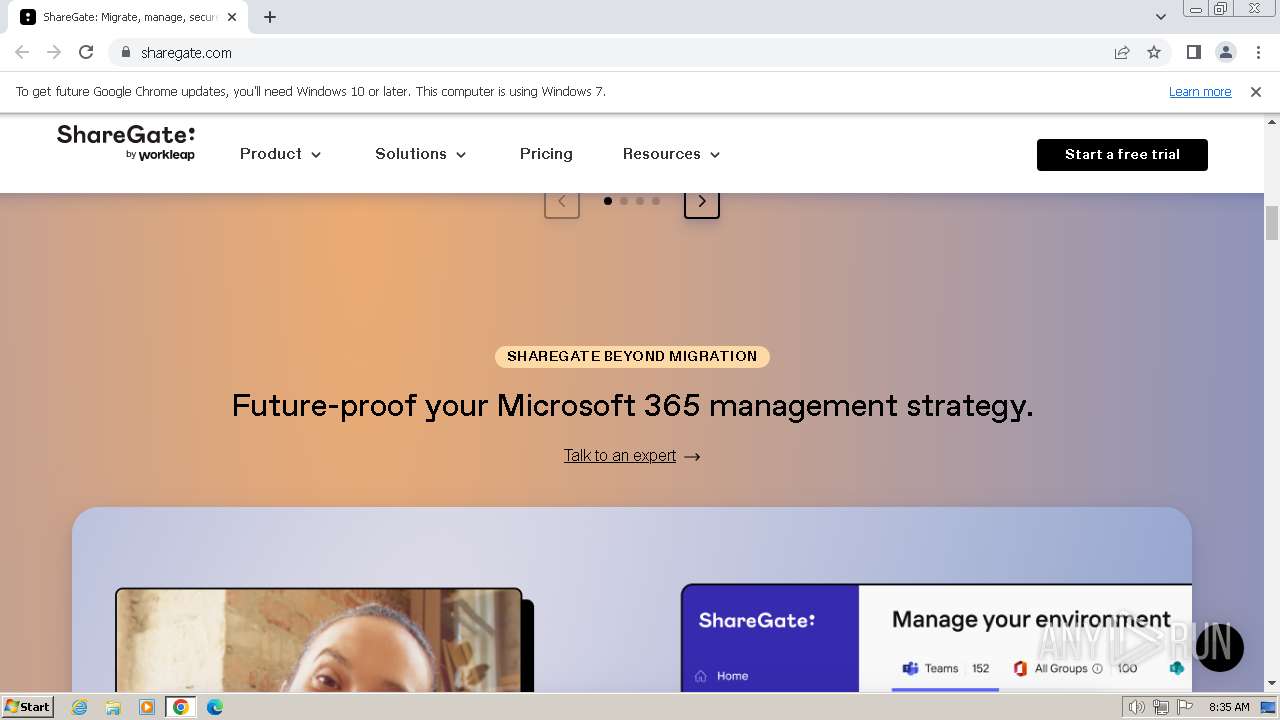This screenshot has height=720, width=1280.
Task: View site security lock info
Action: click(126, 53)
